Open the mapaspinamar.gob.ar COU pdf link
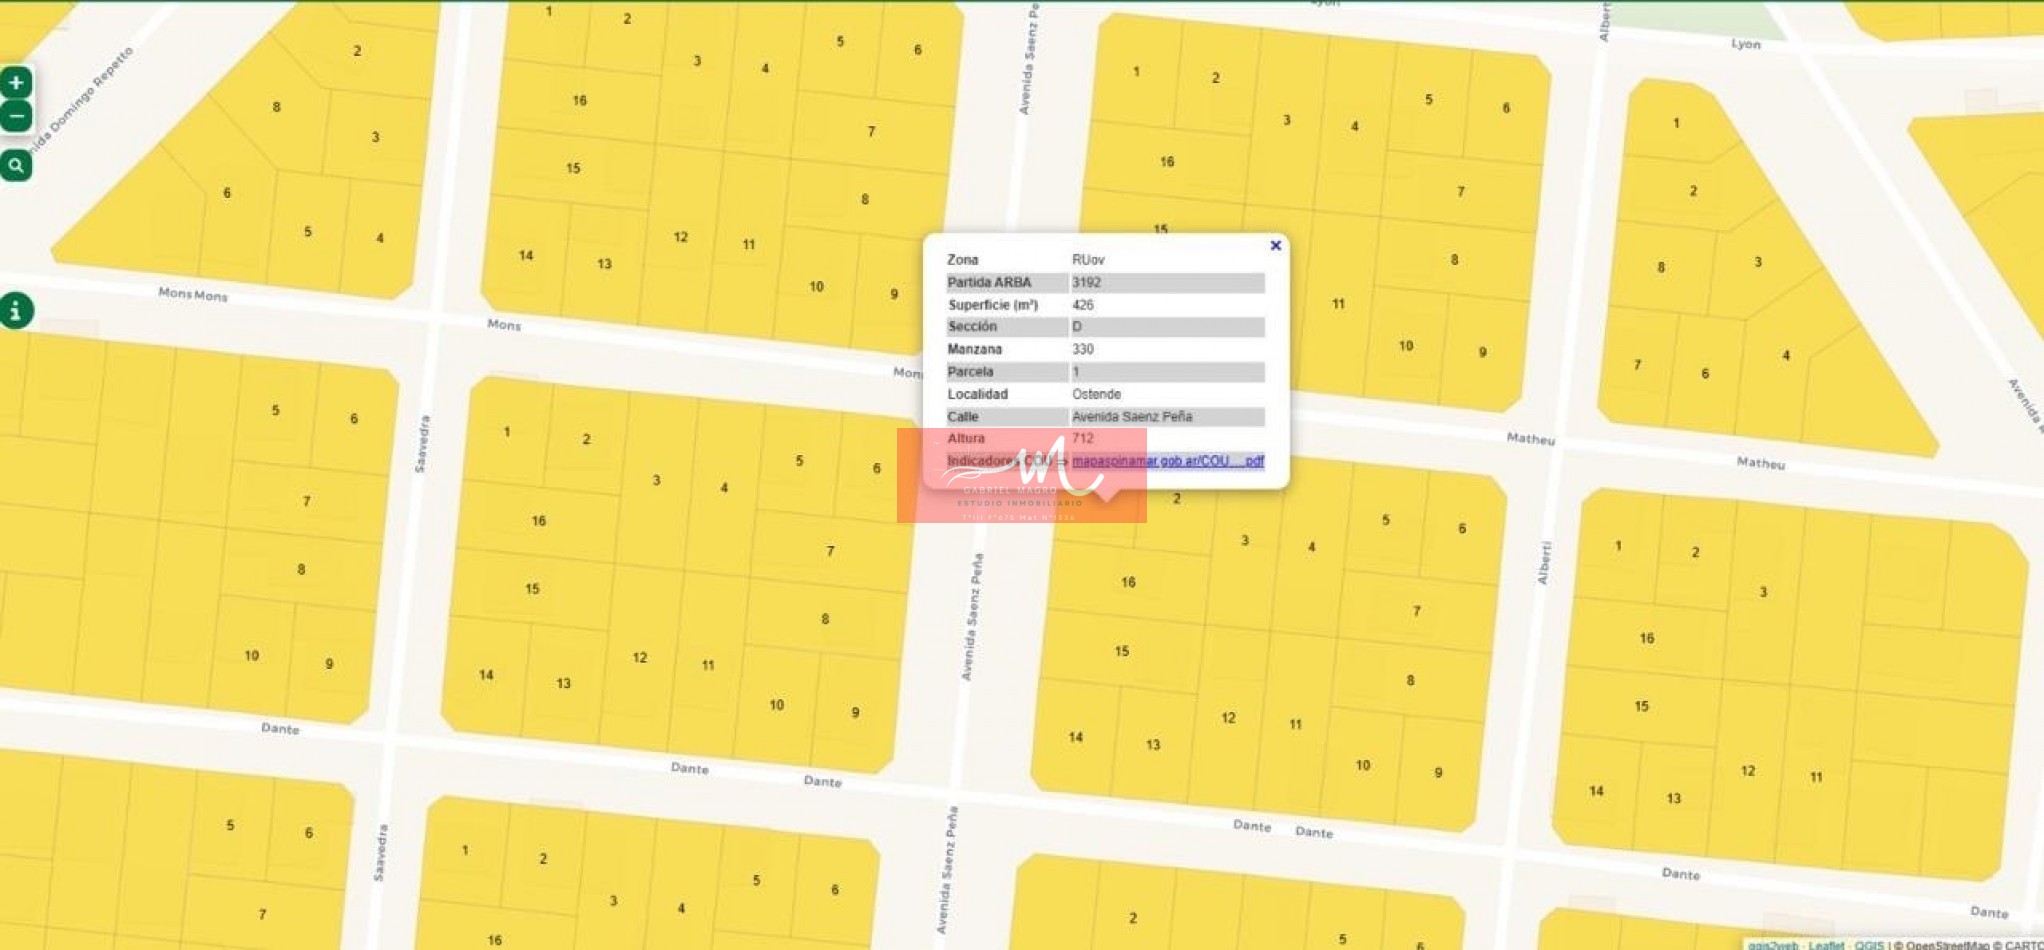 [x=1167, y=461]
